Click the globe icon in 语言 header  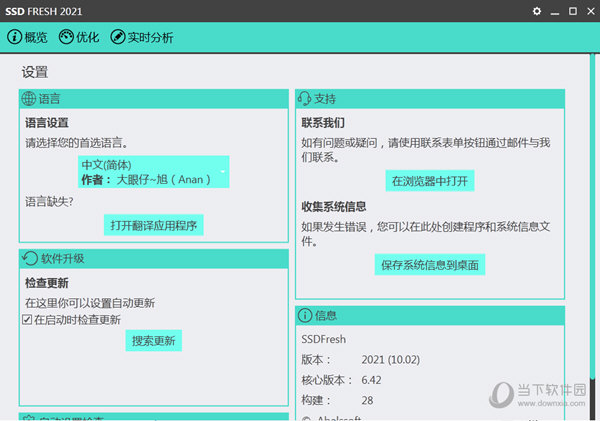tap(29, 98)
